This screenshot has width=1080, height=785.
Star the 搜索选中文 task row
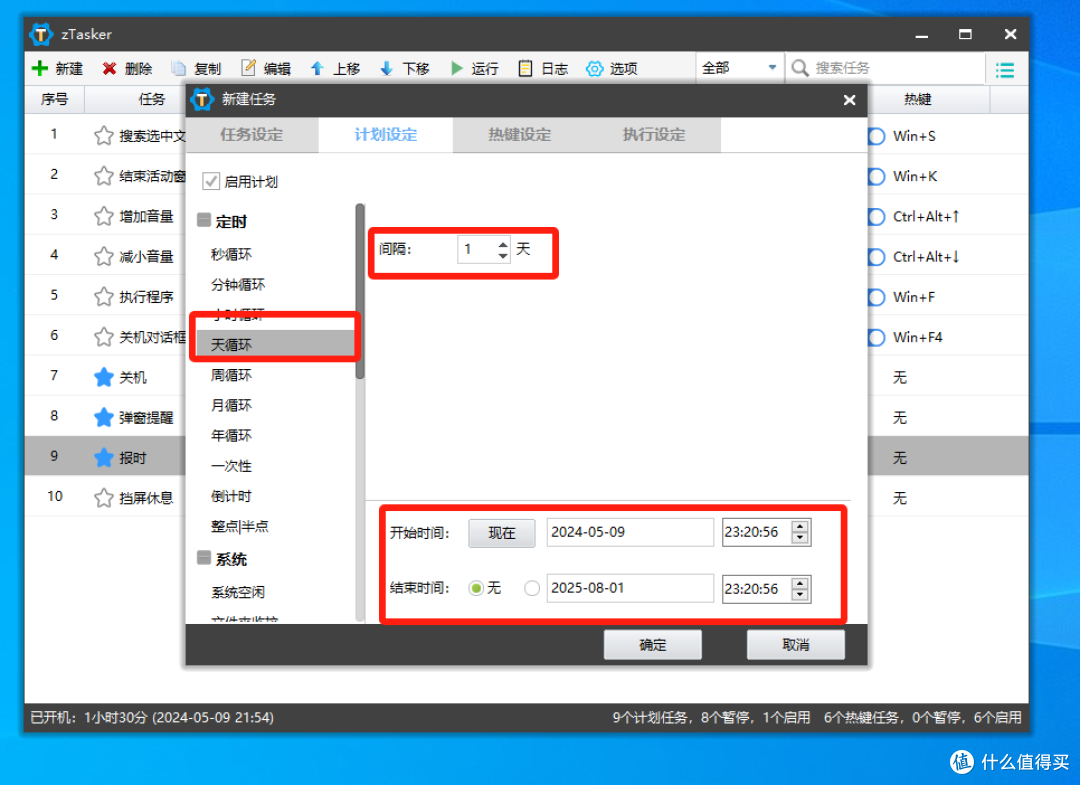pos(103,136)
